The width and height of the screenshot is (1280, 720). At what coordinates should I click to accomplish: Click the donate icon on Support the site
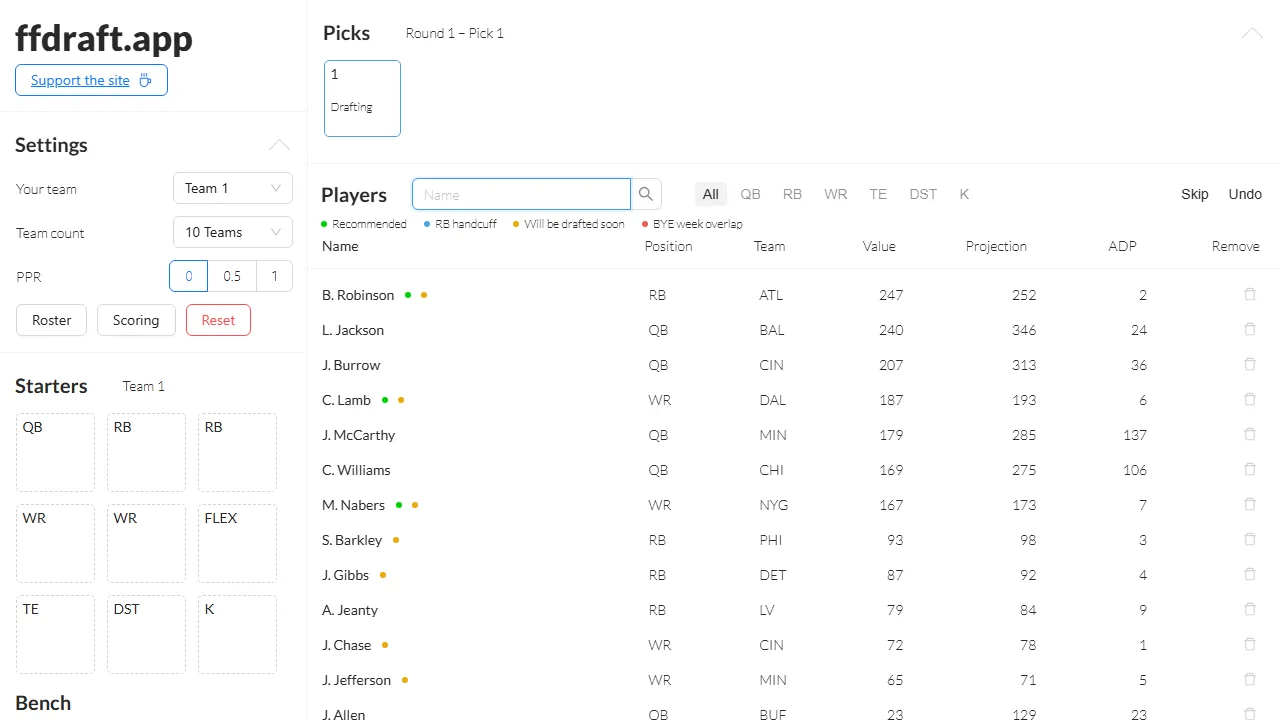point(146,80)
